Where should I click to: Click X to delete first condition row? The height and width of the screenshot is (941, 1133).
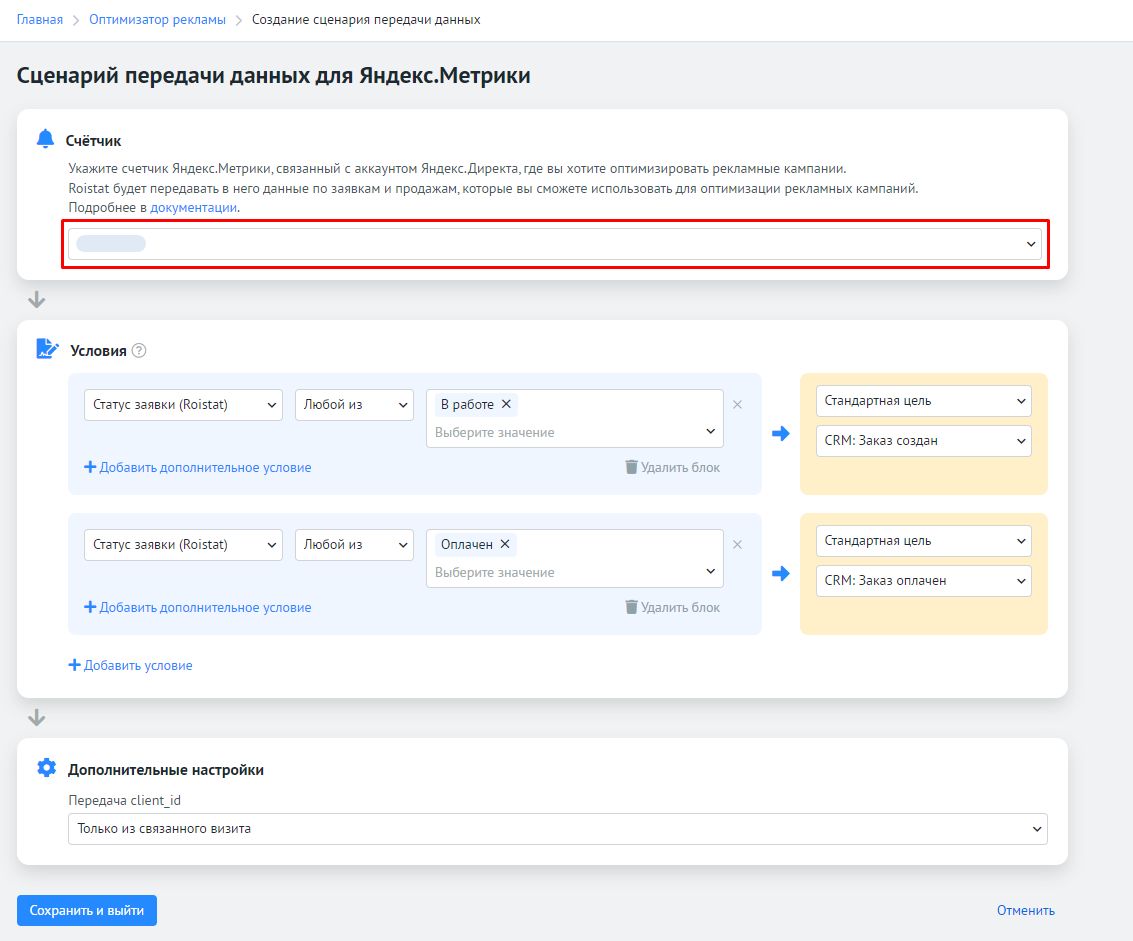pyautogui.click(x=738, y=405)
